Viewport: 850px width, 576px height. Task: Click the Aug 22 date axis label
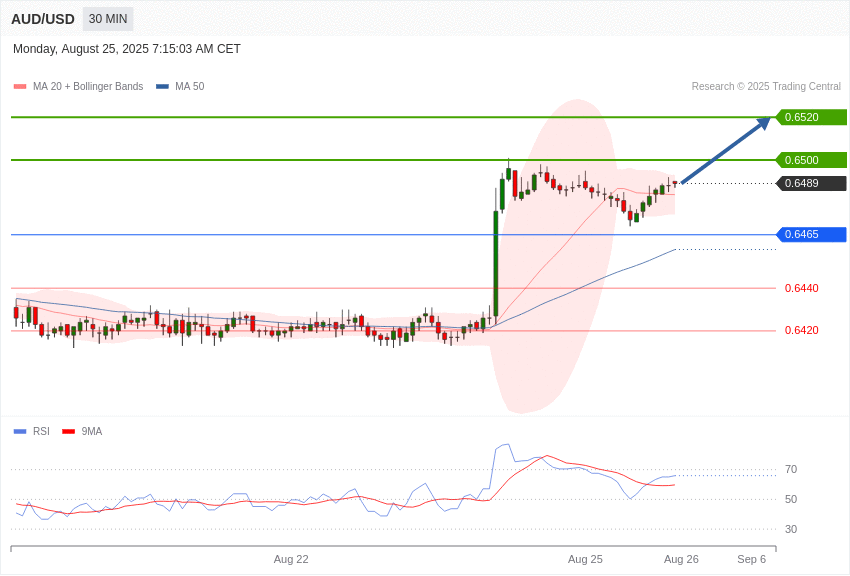tap(291, 559)
